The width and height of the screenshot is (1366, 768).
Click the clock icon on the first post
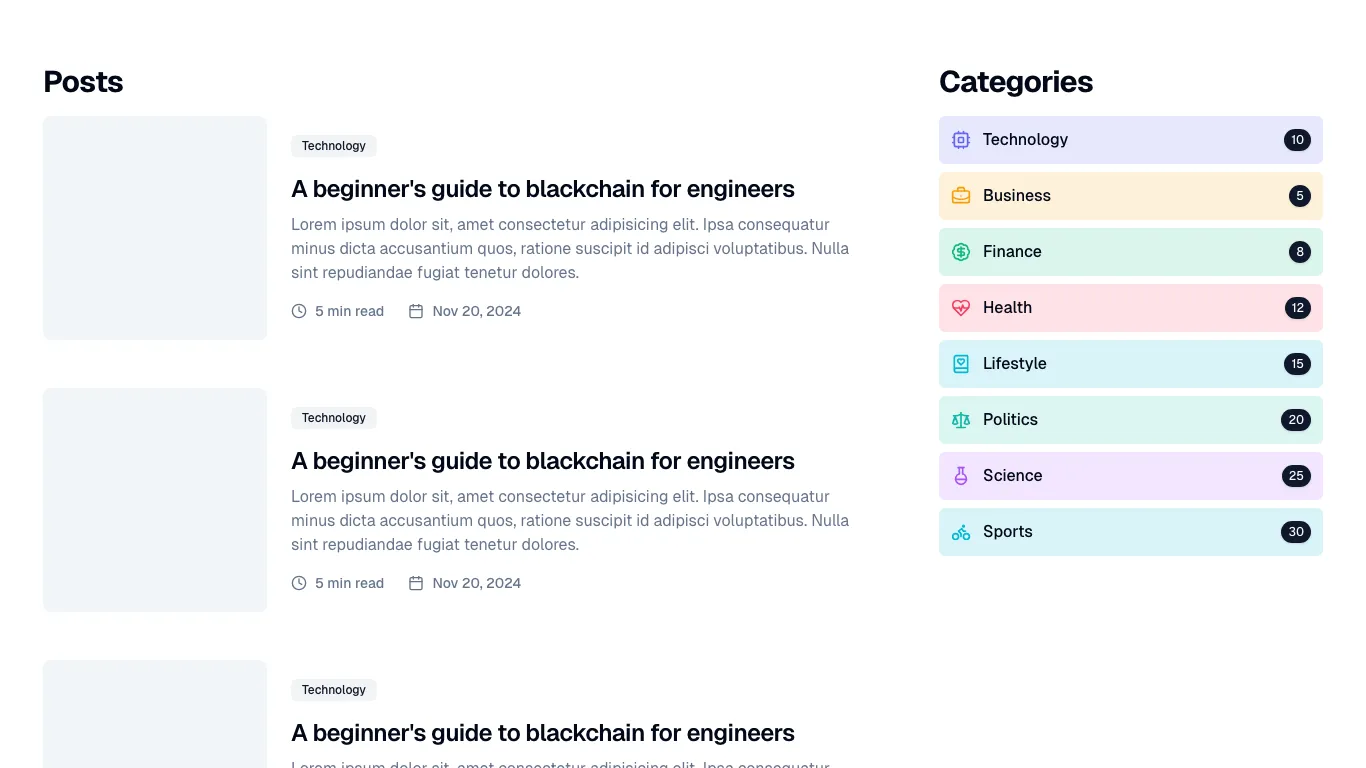pyautogui.click(x=299, y=311)
